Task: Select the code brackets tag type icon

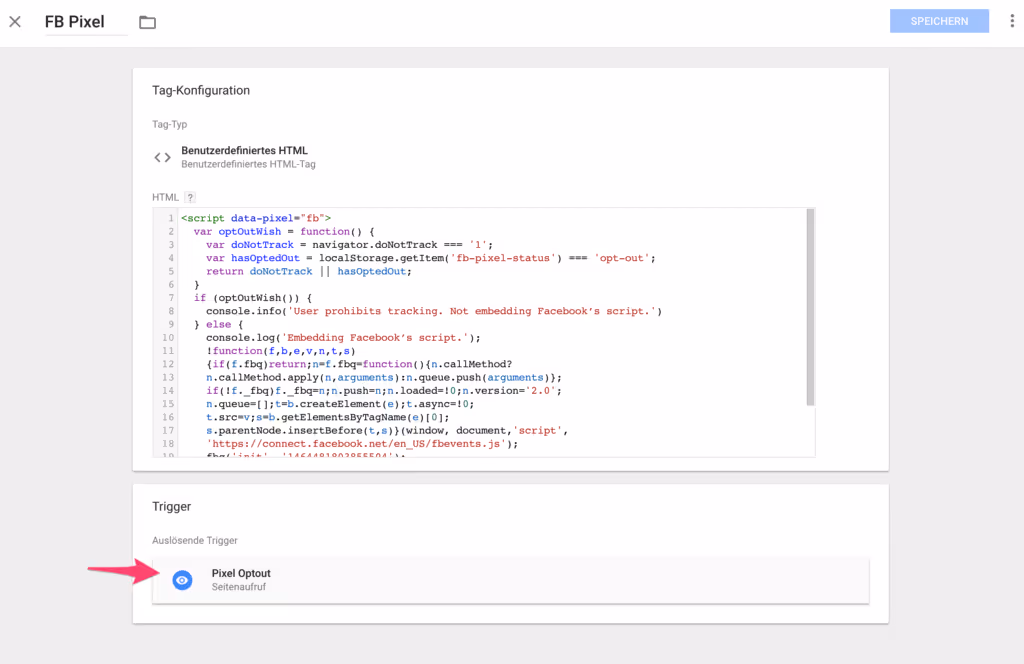Action: [x=162, y=157]
